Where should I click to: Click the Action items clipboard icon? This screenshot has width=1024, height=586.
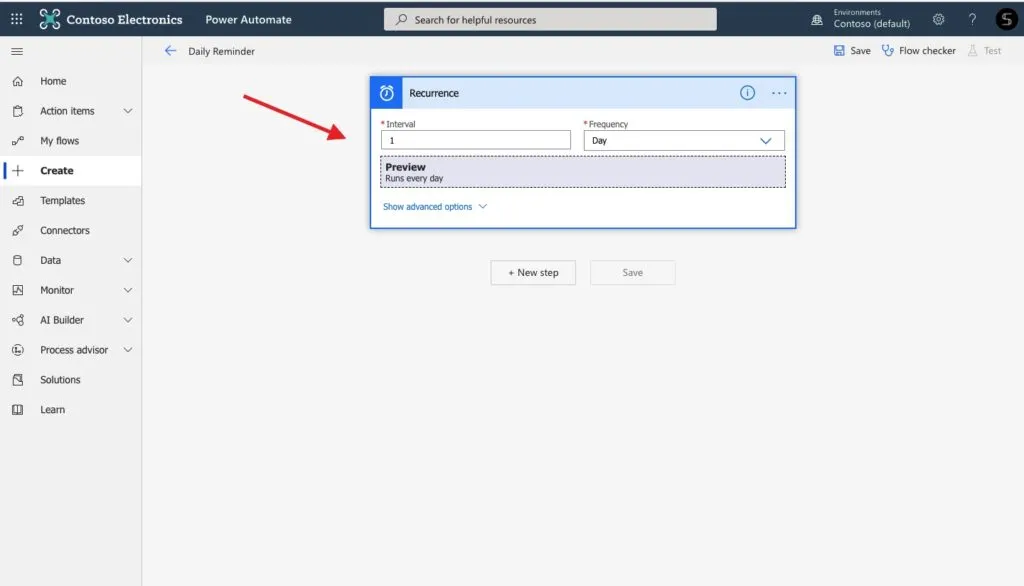18,111
